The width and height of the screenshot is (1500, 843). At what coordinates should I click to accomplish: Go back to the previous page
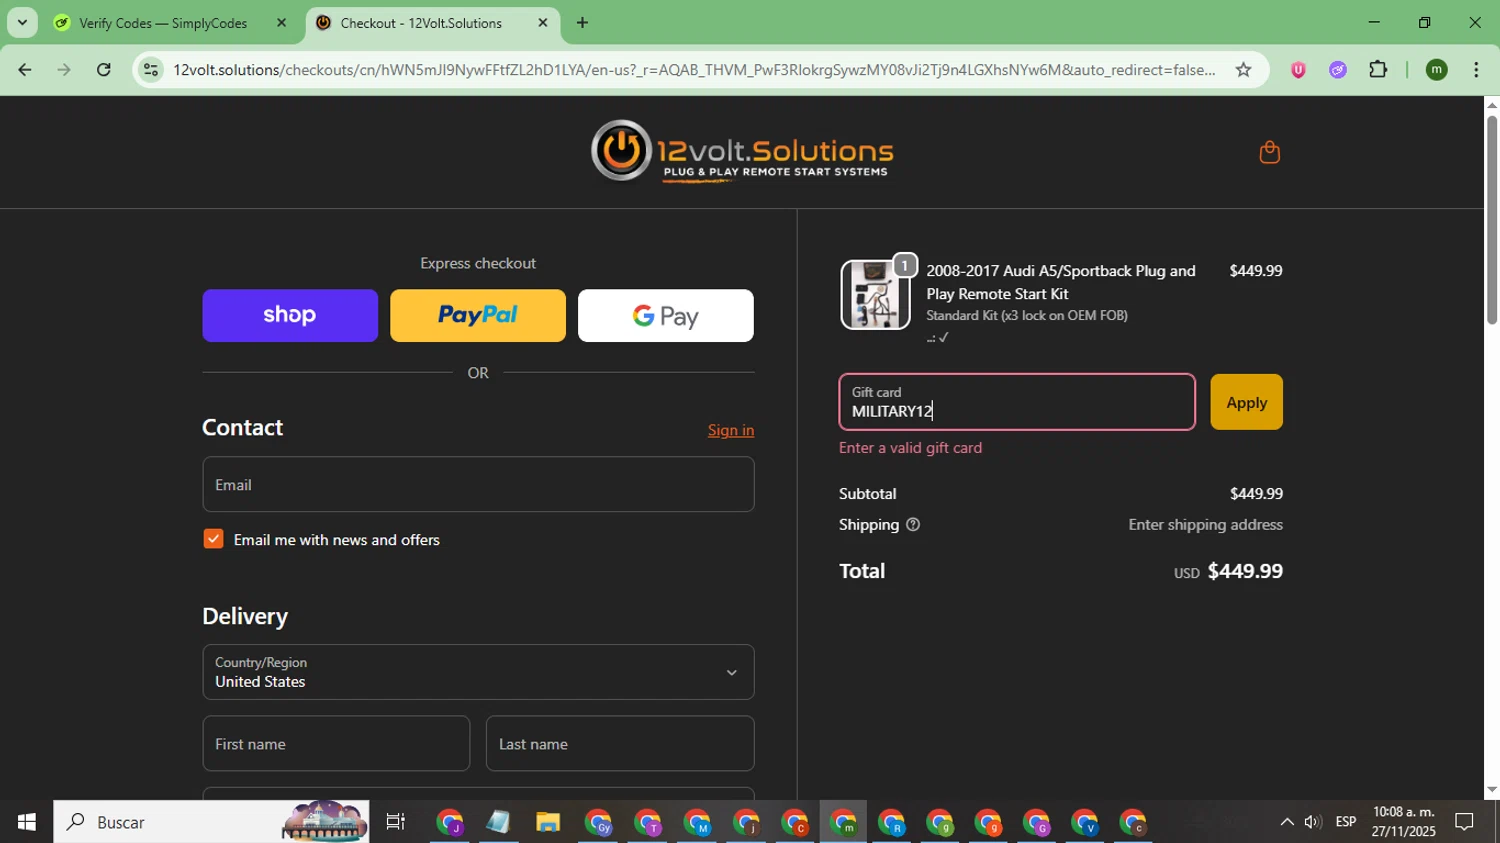pos(24,70)
